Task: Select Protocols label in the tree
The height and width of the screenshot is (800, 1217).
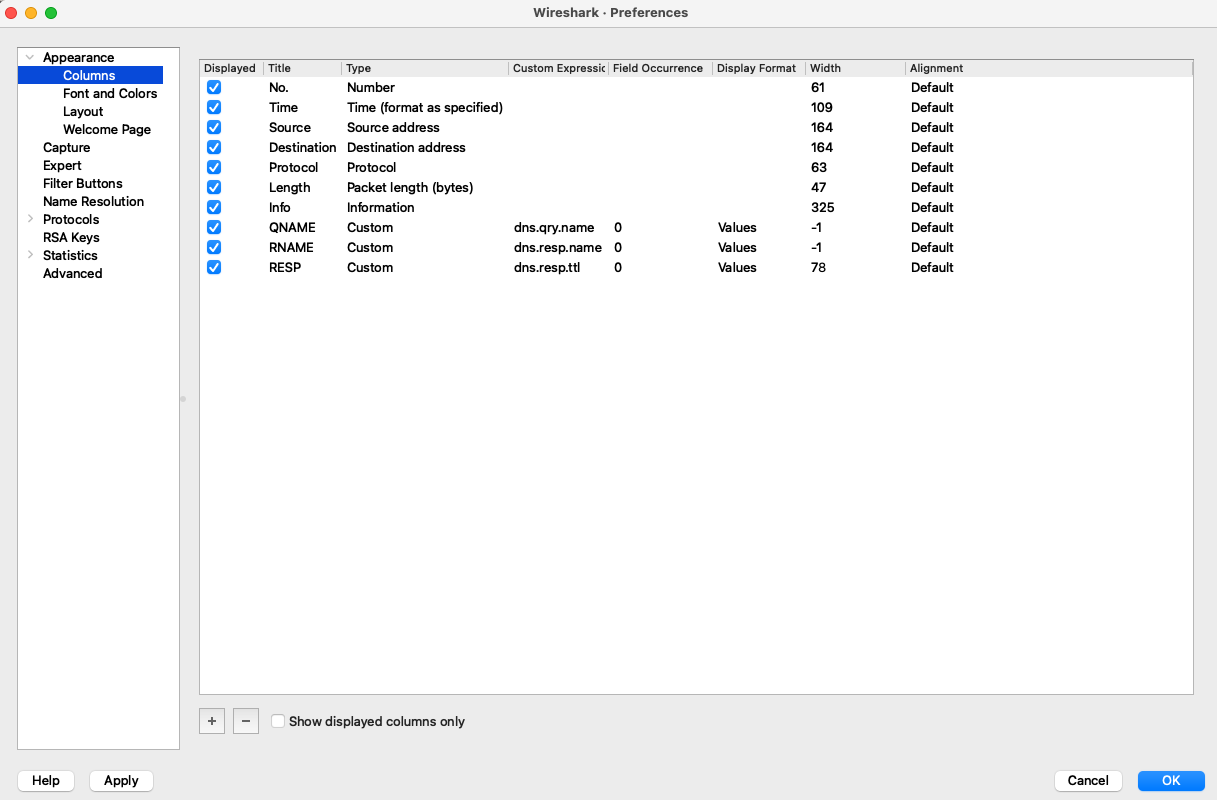Action: pyautogui.click(x=71, y=219)
